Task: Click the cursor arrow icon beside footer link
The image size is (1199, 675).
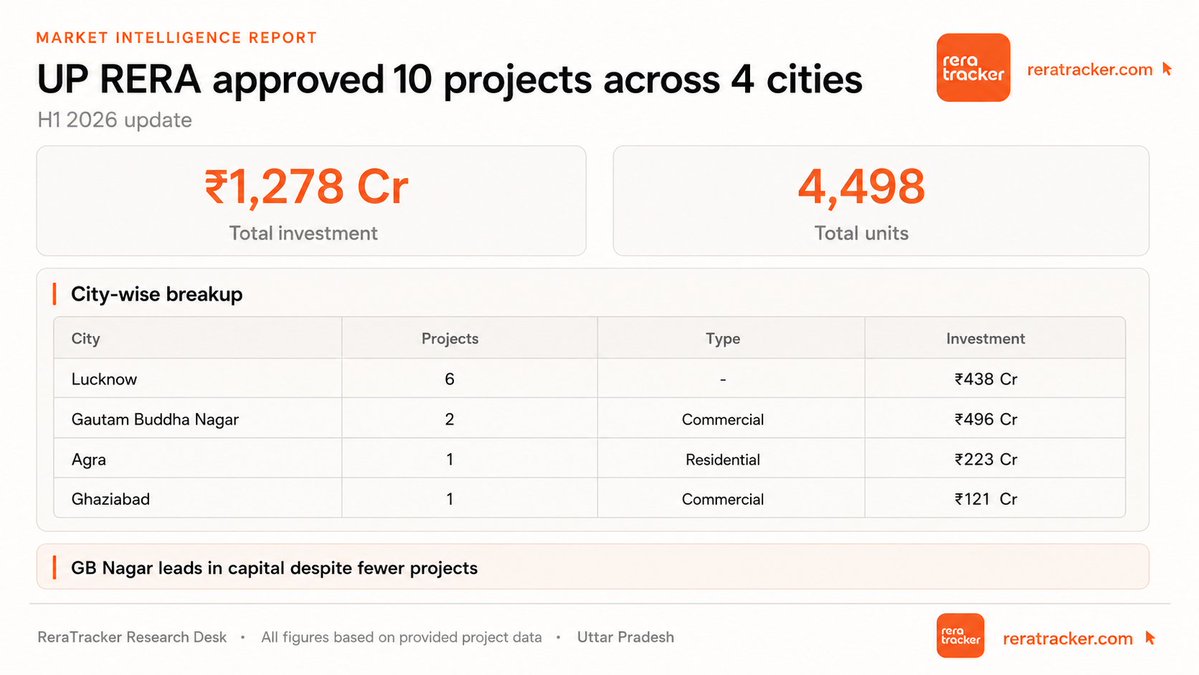Action: pos(1150,638)
